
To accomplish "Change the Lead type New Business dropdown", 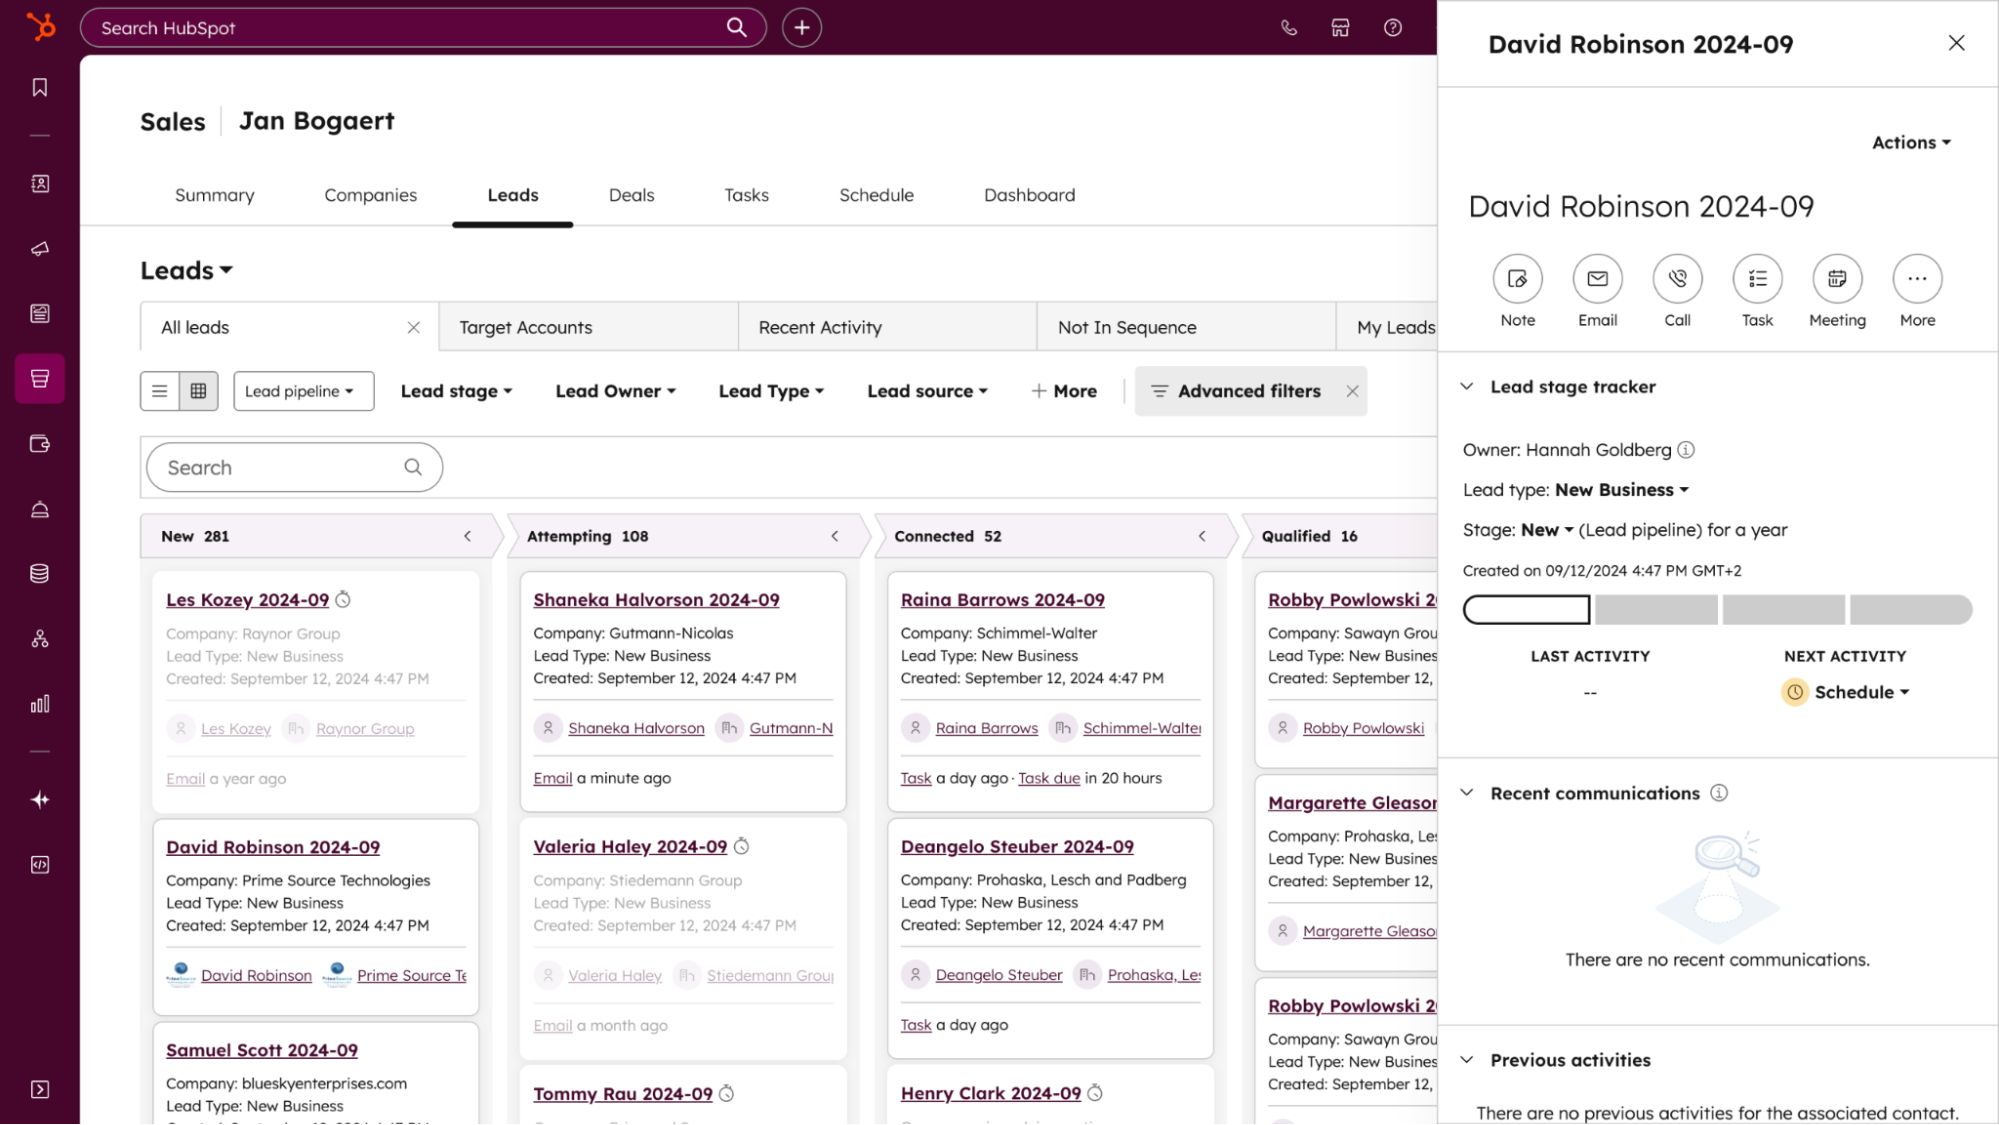I will click(1622, 490).
